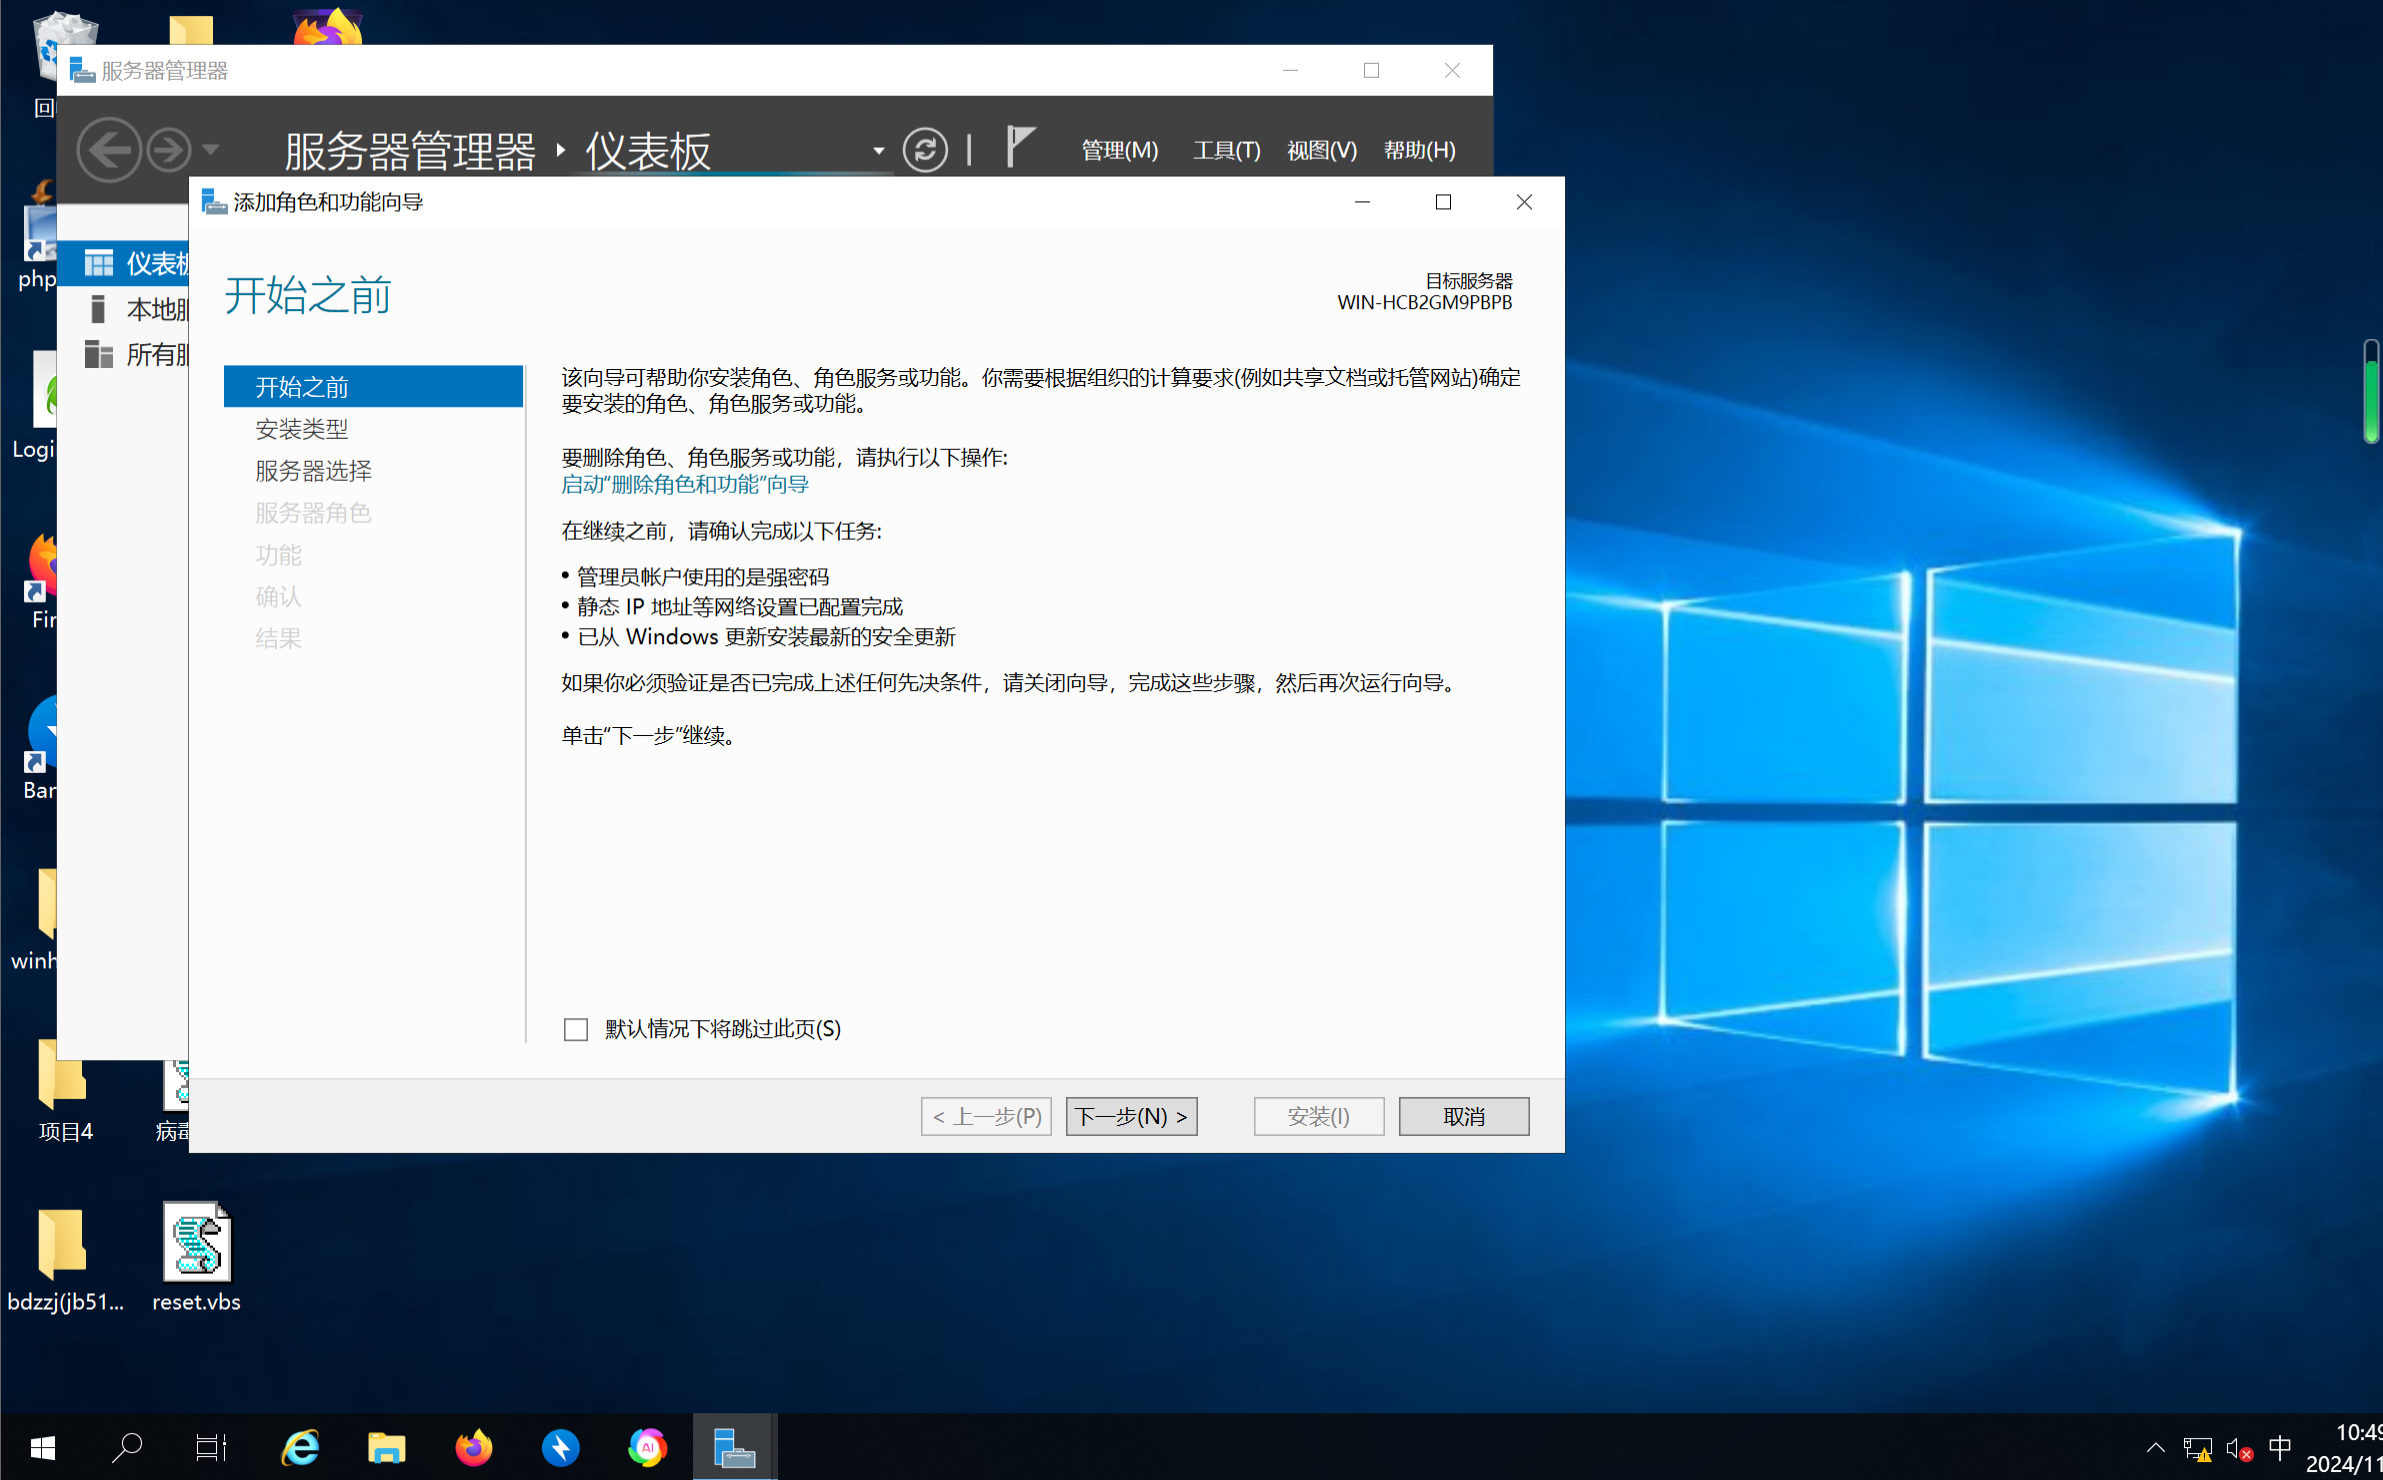This screenshot has width=2383, height=1480.
Task: Show hidden system tray icons
Action: coord(2155,1448)
